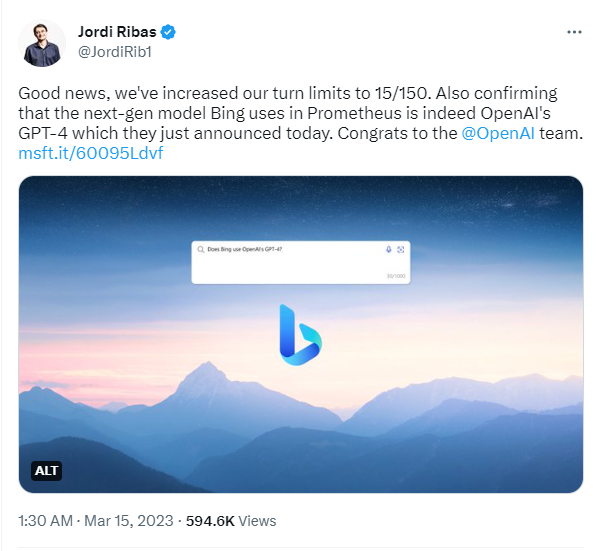This screenshot has width=599, height=551.
Task: Click the visual search icon in the search box
Action: [x=400, y=250]
